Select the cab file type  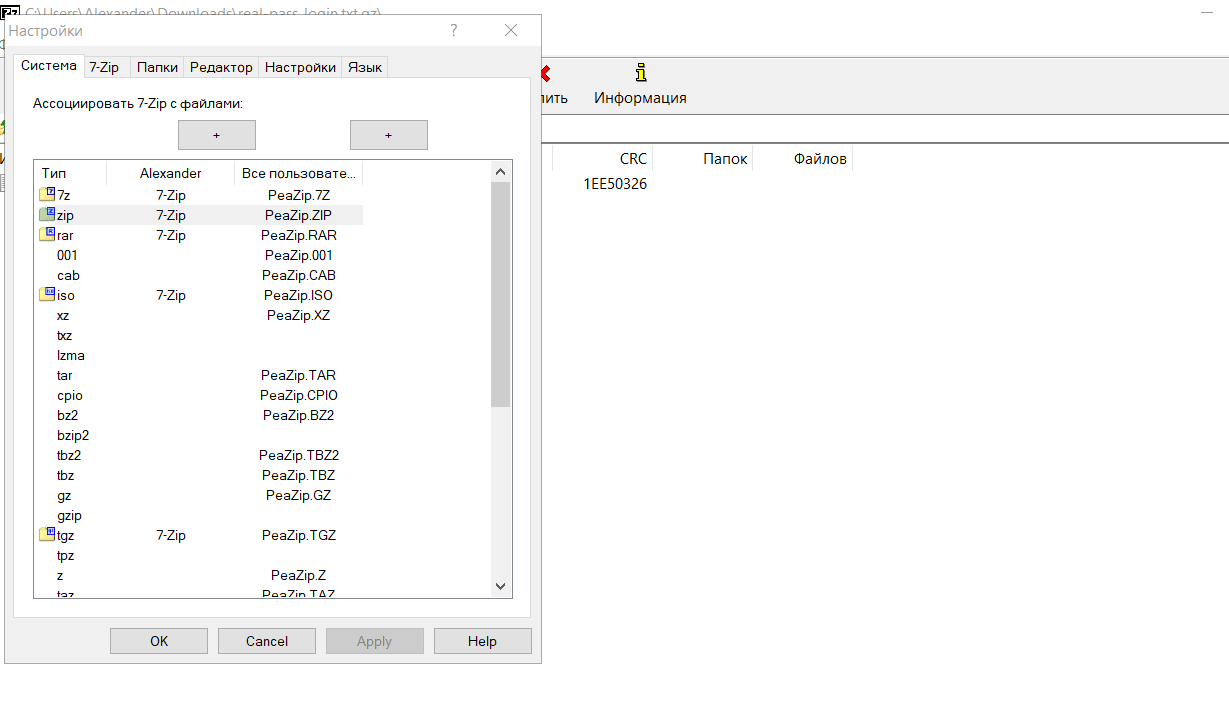point(68,275)
